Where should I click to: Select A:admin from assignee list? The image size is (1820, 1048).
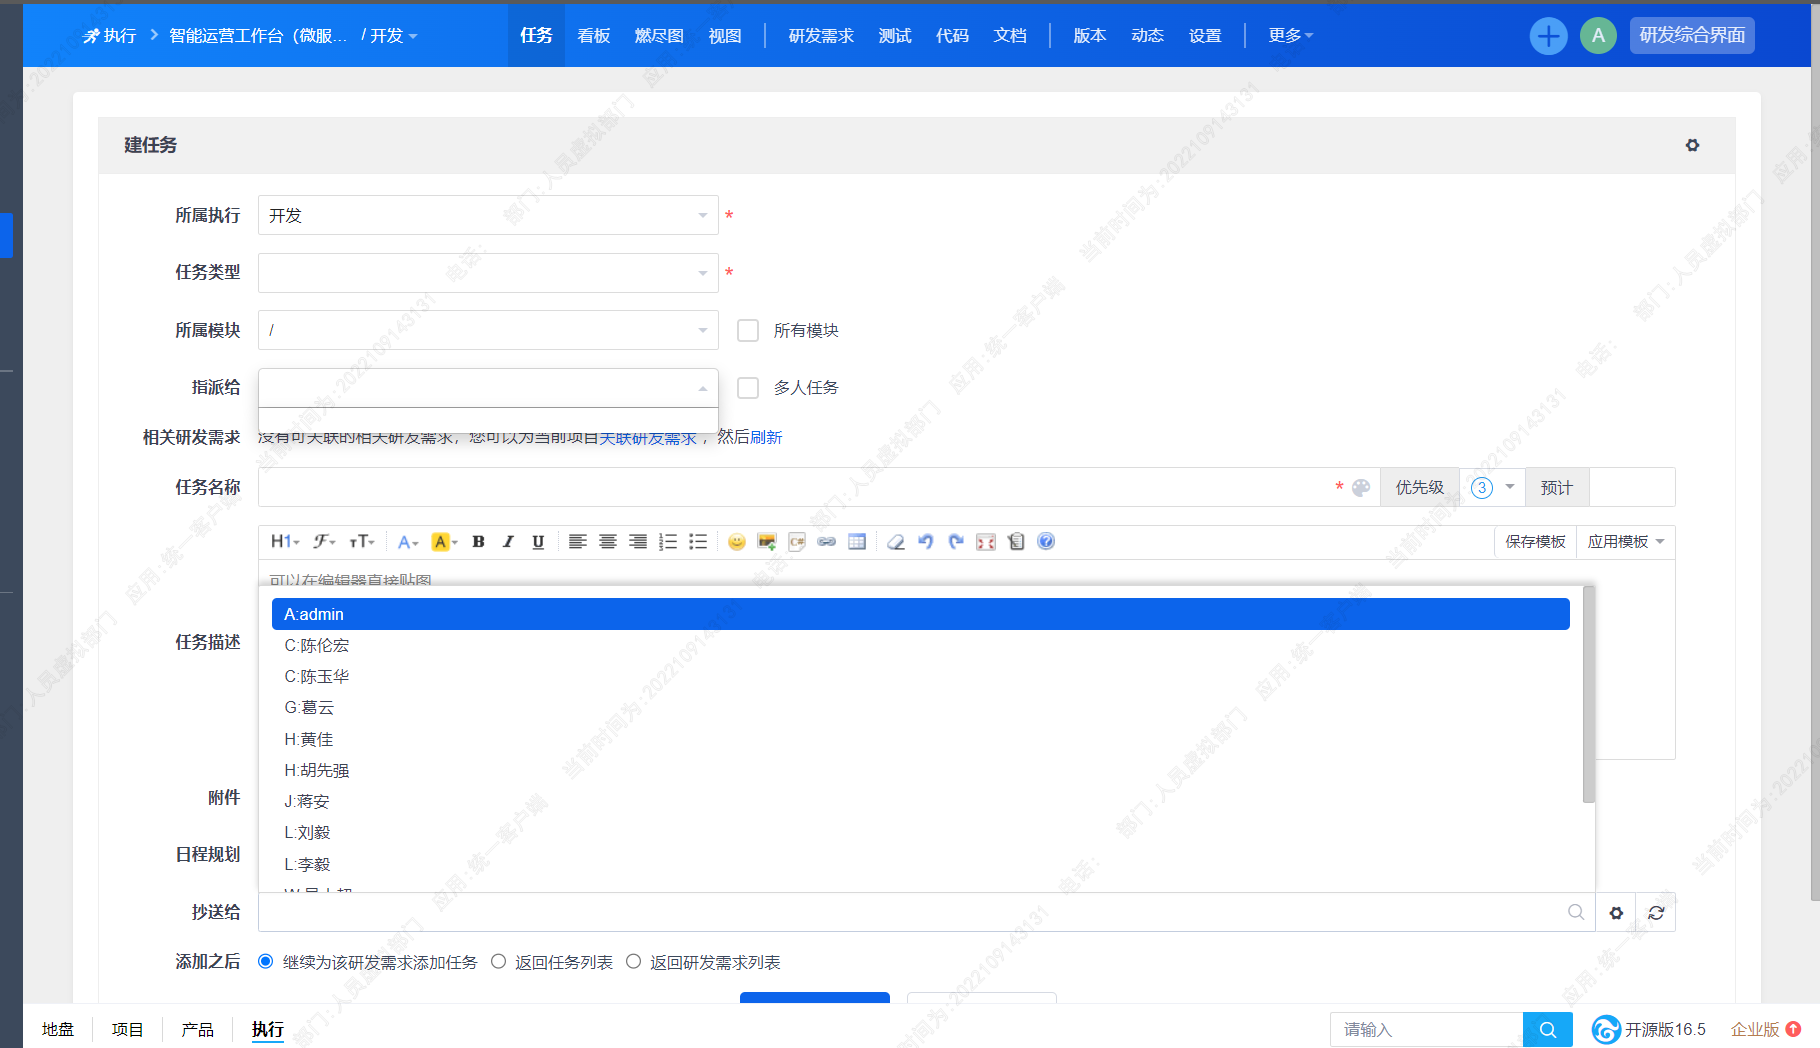coord(921,614)
